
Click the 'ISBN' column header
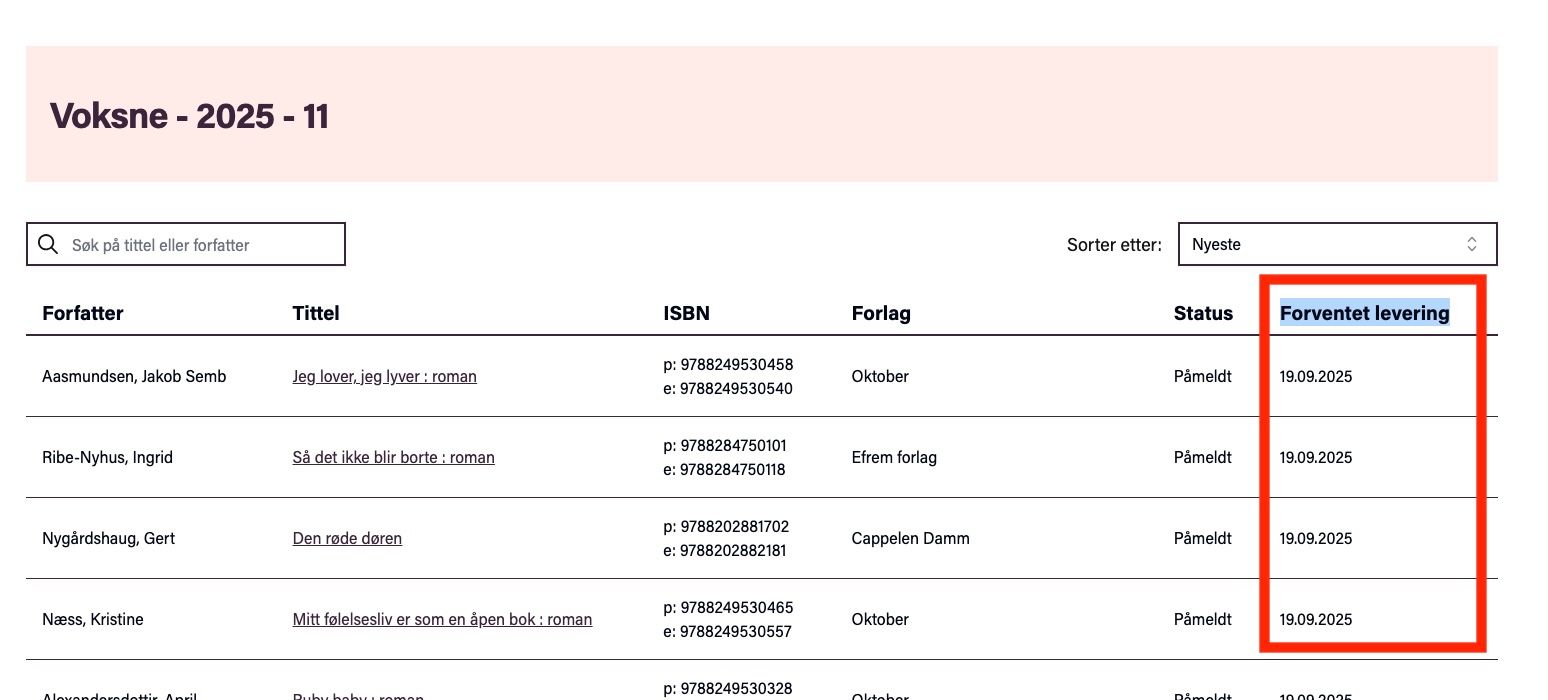point(686,313)
